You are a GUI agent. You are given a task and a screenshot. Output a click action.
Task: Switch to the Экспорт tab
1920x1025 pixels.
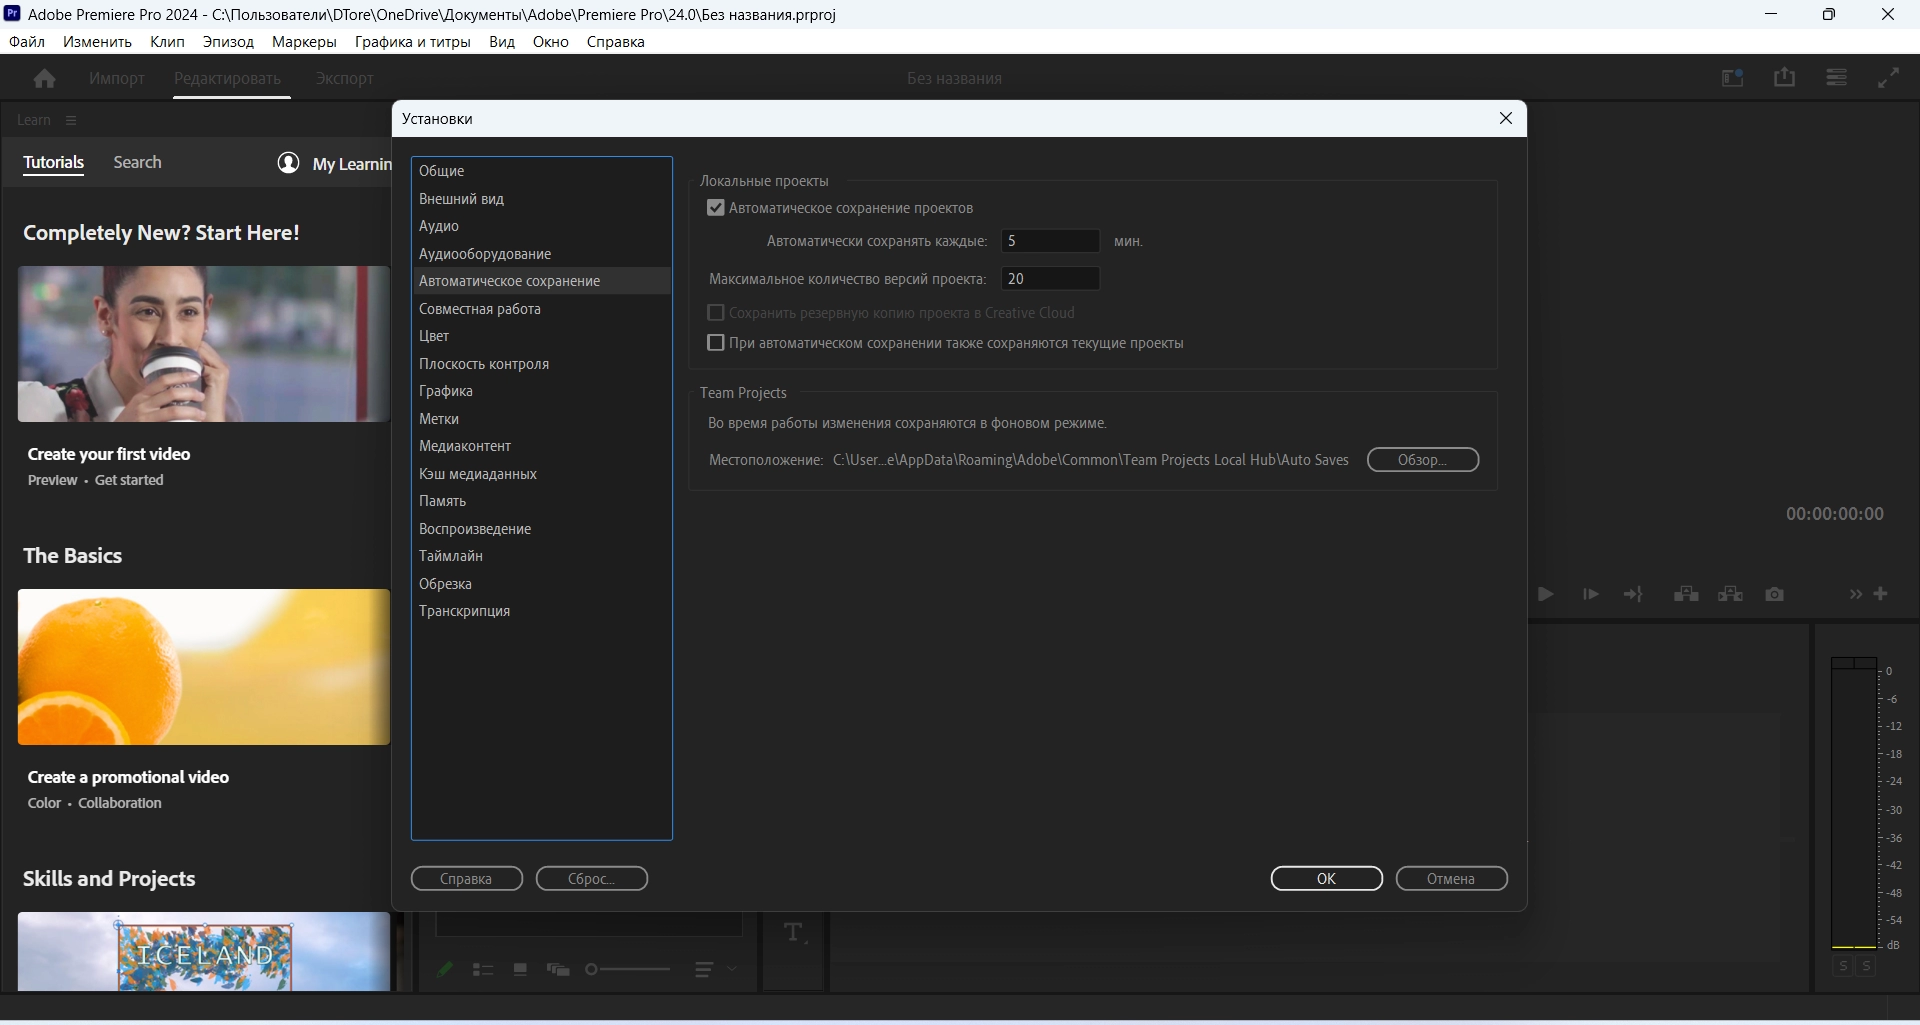tap(345, 78)
